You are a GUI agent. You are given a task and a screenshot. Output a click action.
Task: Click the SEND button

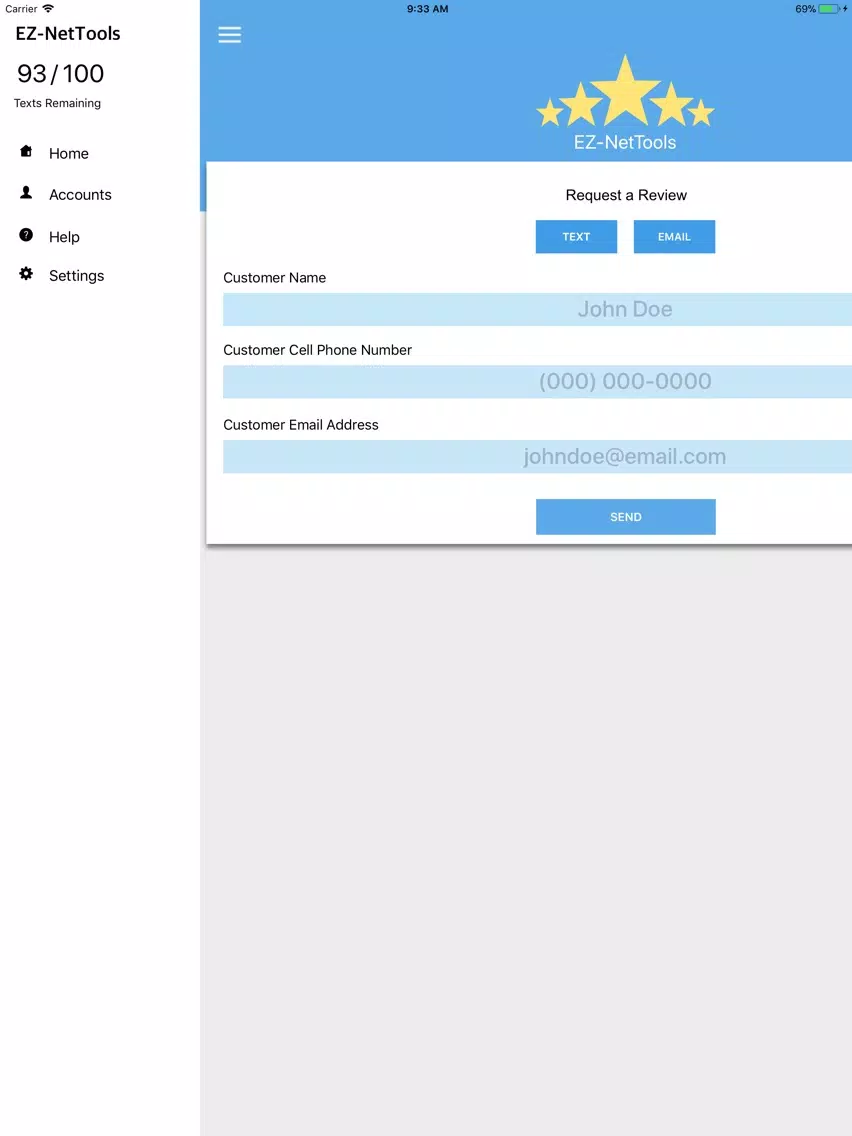click(x=625, y=517)
